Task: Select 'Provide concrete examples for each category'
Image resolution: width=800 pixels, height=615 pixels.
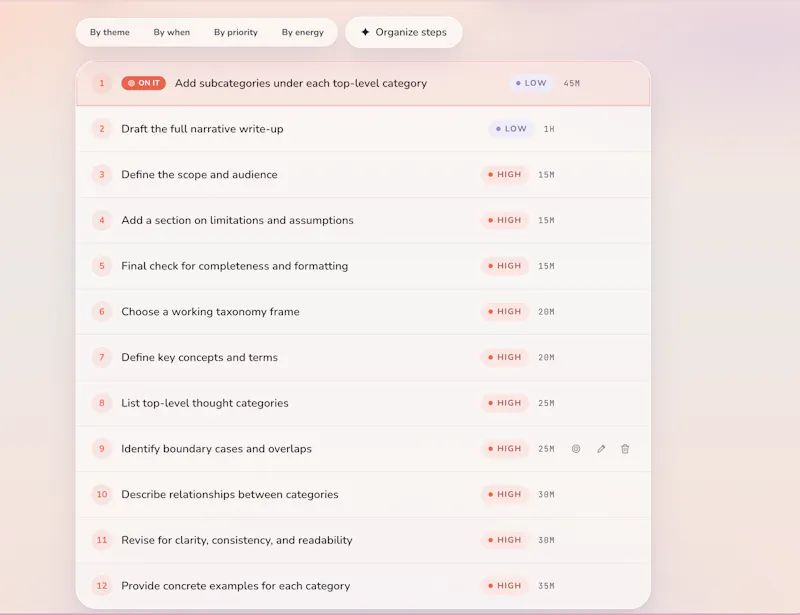Action: tap(236, 586)
